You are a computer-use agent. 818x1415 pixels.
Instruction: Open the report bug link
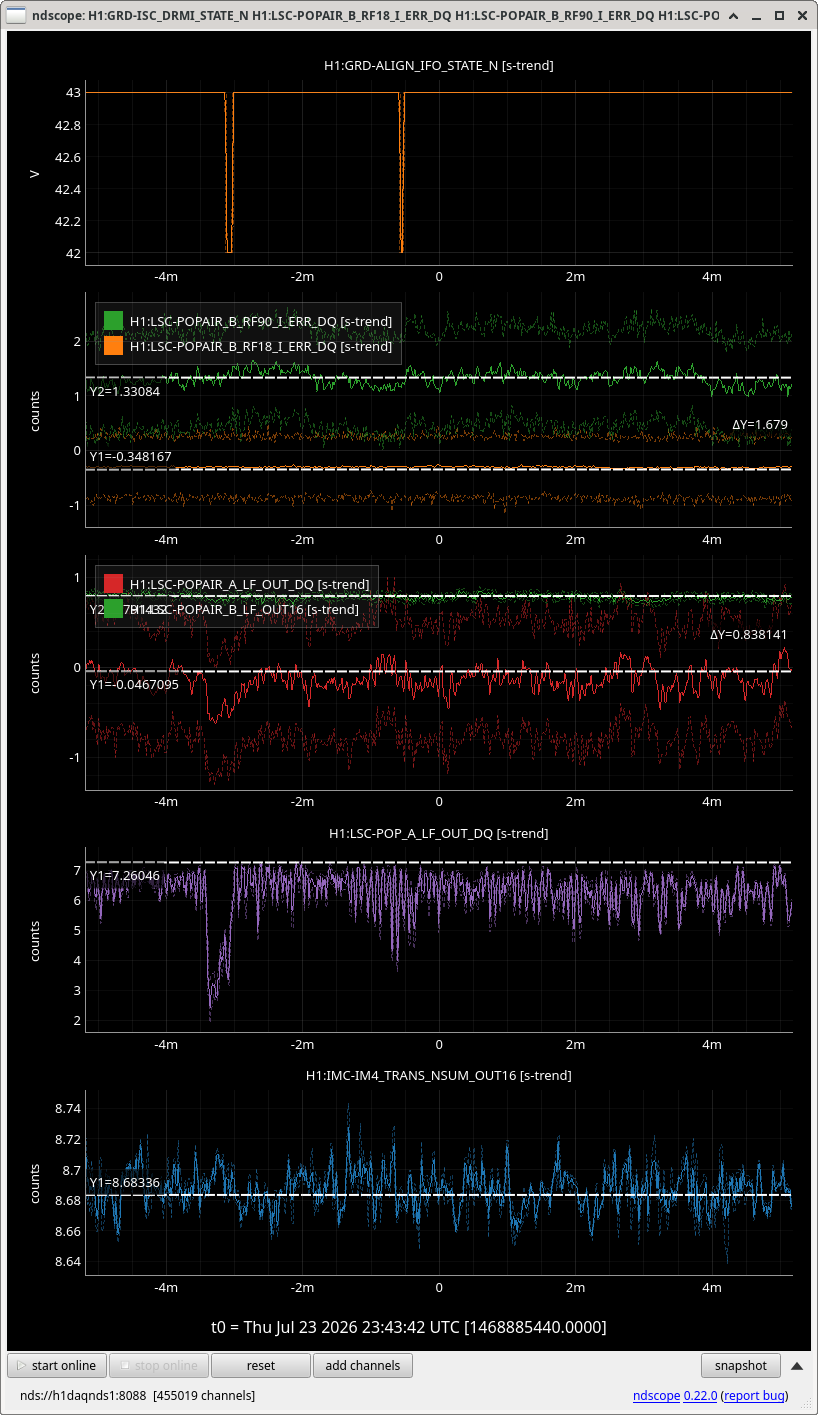click(754, 1395)
